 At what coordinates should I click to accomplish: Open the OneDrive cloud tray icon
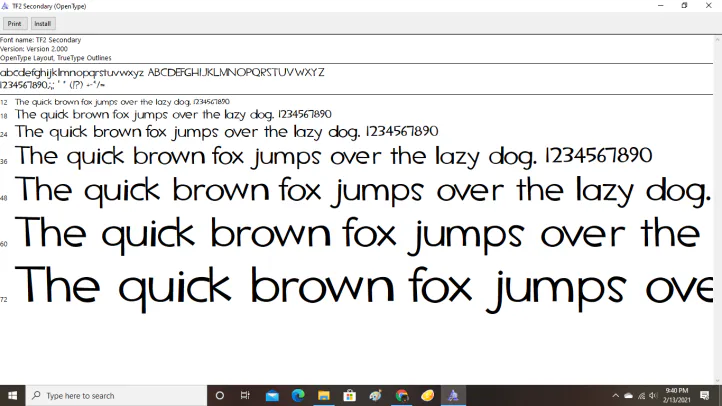[628, 395]
